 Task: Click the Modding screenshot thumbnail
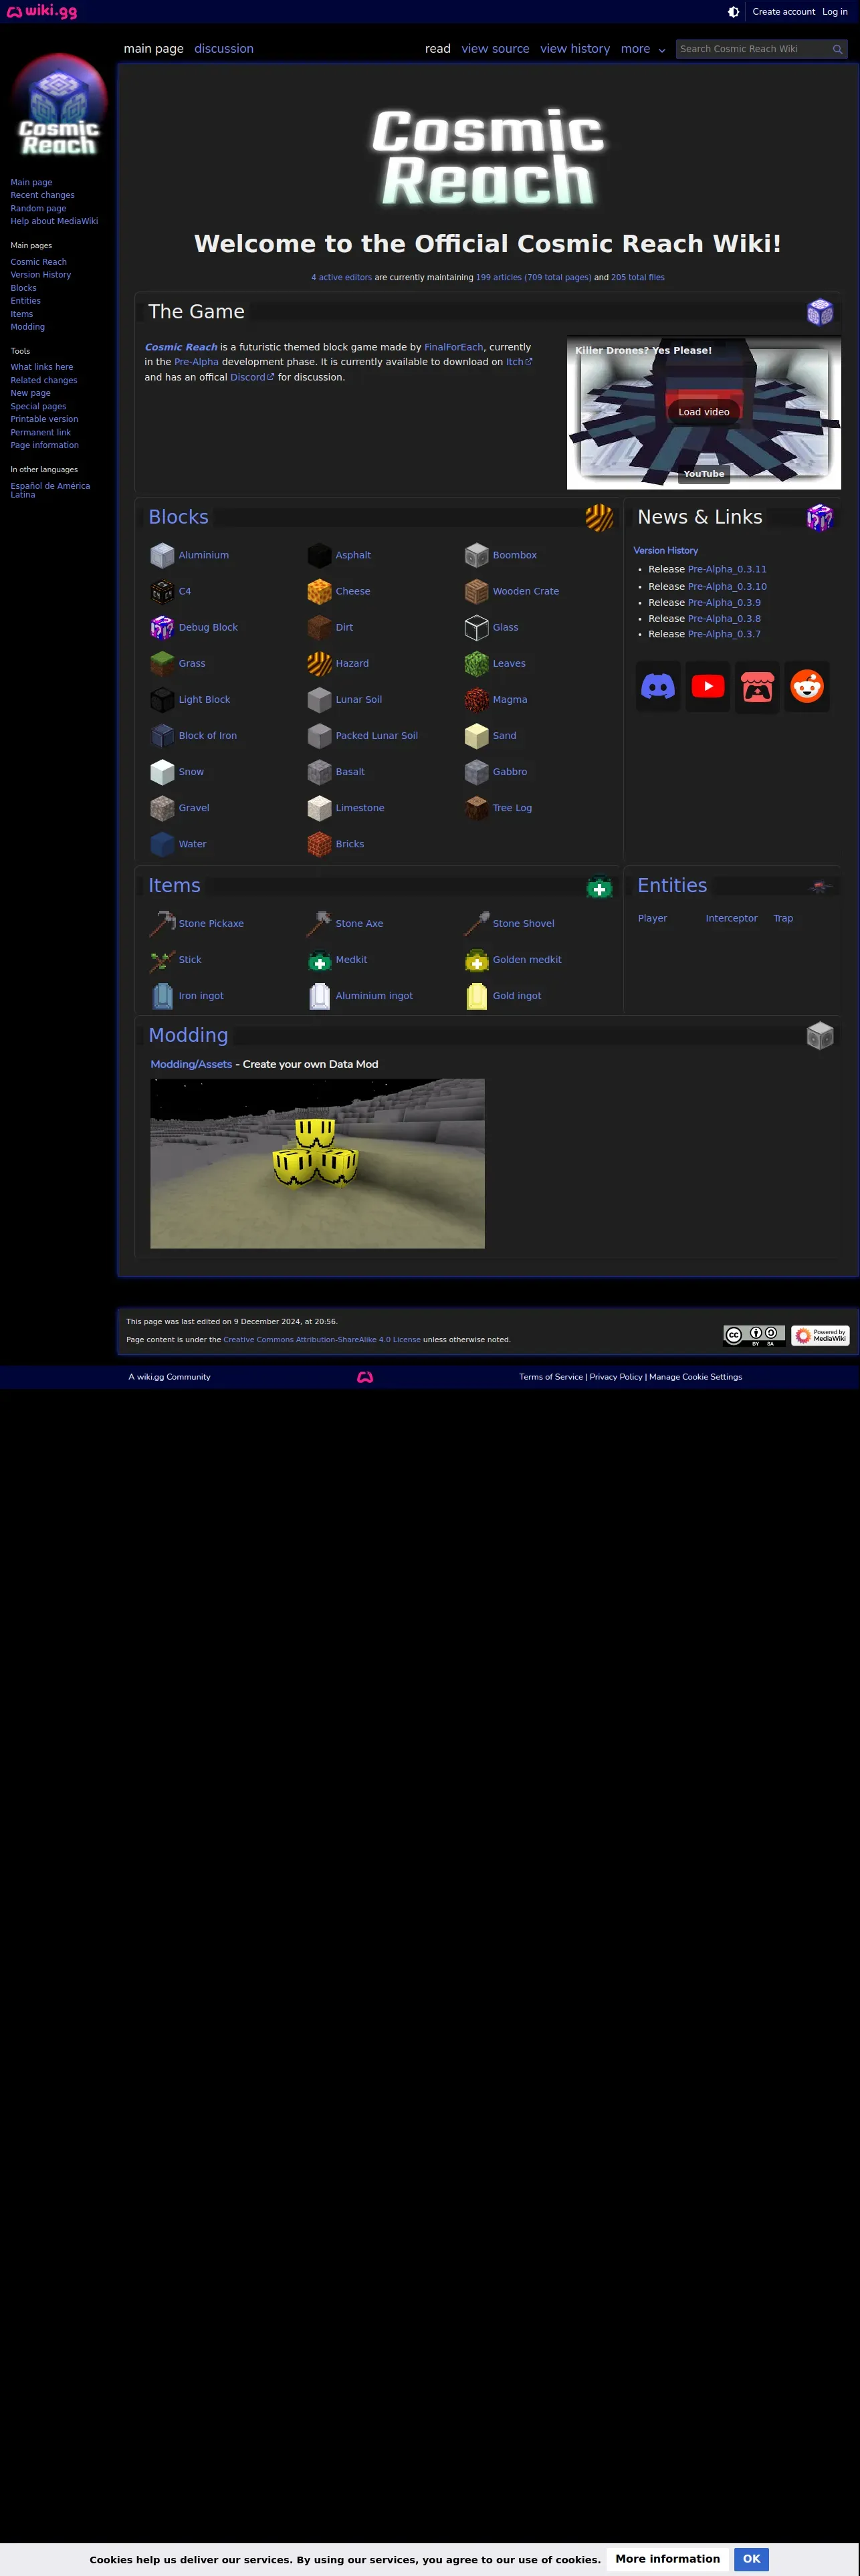pos(317,1163)
